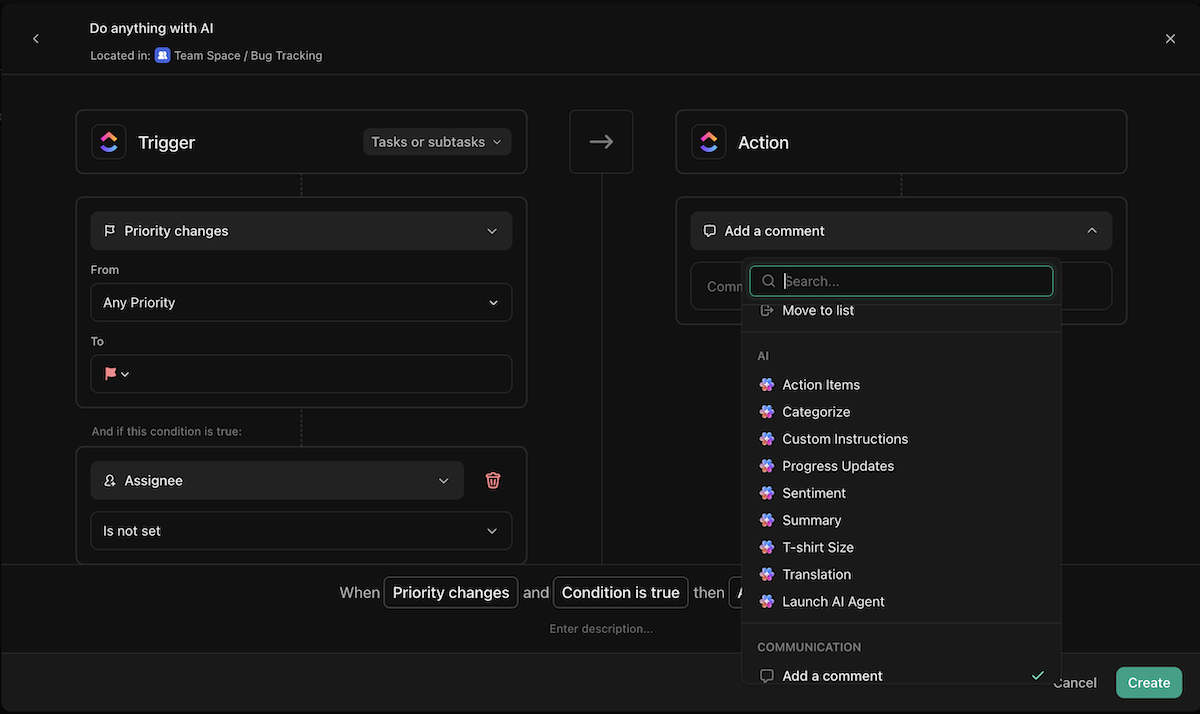Viewport: 1200px width, 714px height.
Task: Click the ClickUp logo in the Trigger card
Action: [109, 141]
